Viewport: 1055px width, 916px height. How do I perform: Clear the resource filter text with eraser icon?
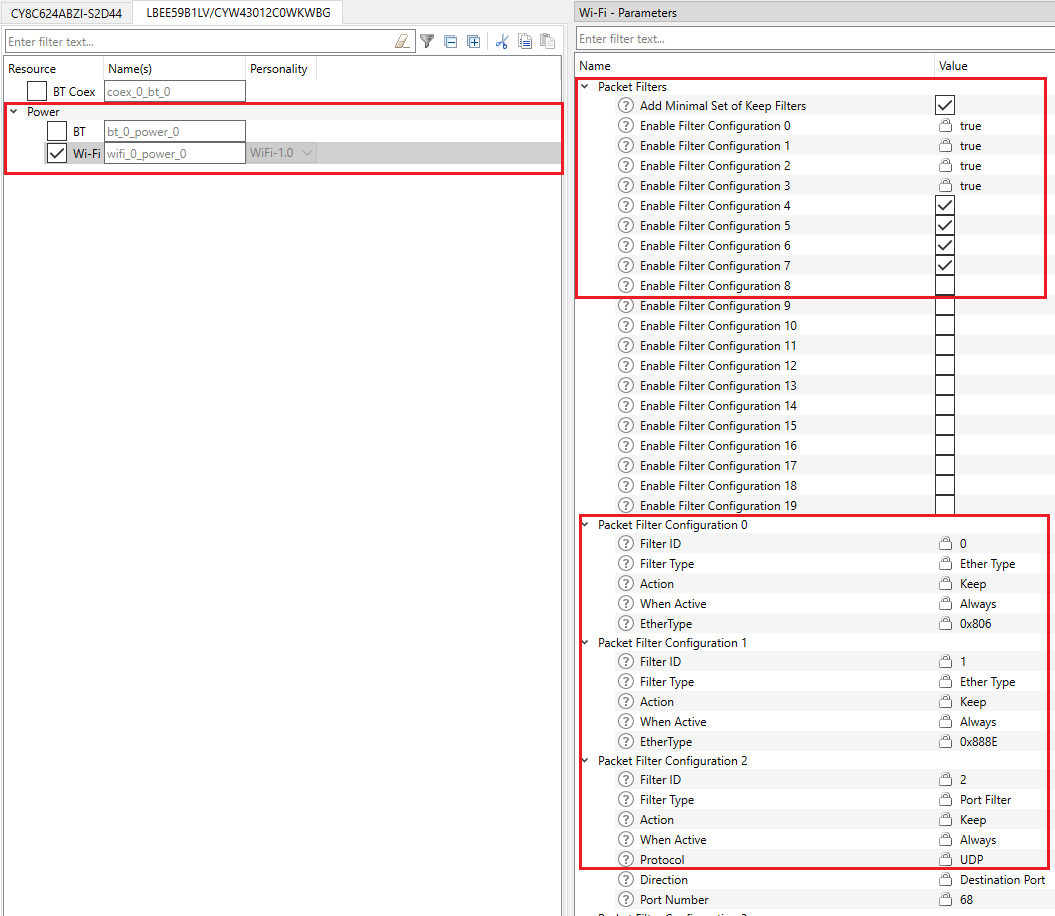(402, 42)
